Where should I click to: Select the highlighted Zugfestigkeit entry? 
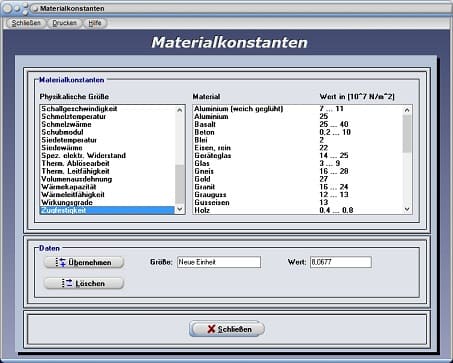107,210
